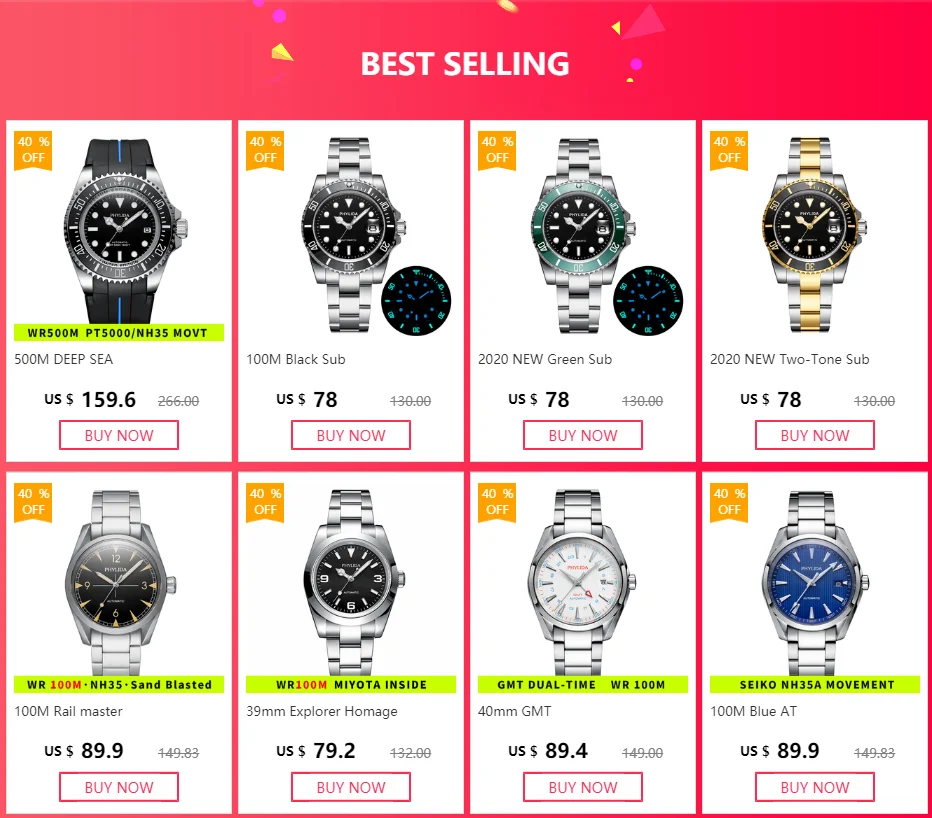Open the 100M Blue AT watch image
Viewport: 932px width, 818px height.
coord(814,583)
